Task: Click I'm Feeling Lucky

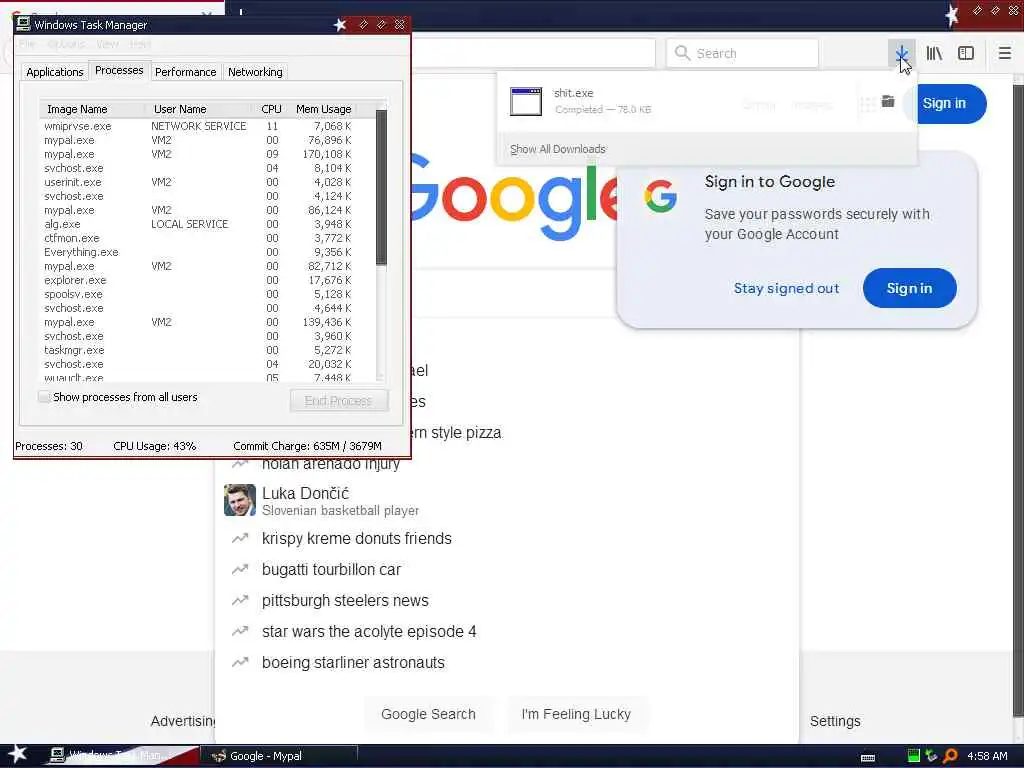Action: [576, 714]
